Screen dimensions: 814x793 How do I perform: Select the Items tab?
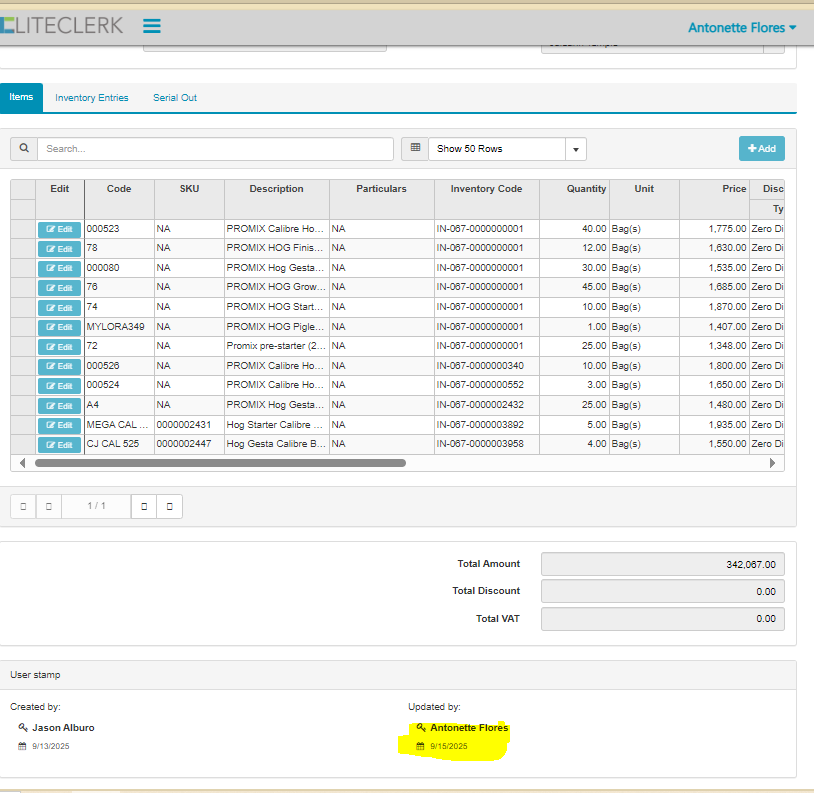[21, 98]
